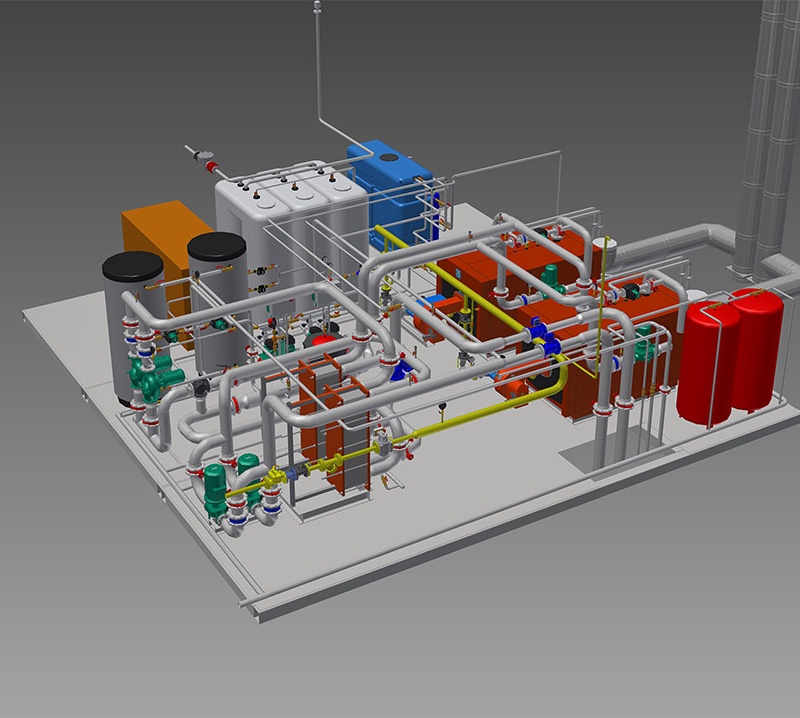The width and height of the screenshot is (800, 718).
Task: Select the thin vertical vent pipe at top
Action: 317,60
